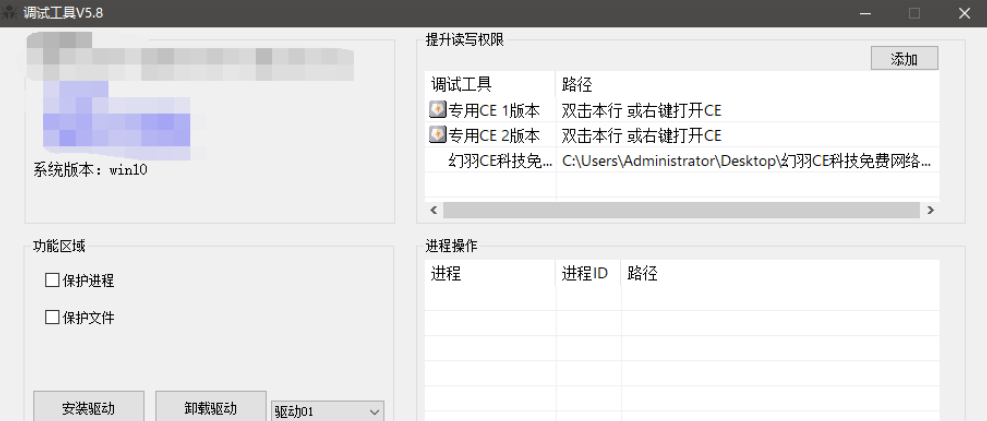Enable the 保护进程 checkbox
The height and width of the screenshot is (421, 987).
53,281
